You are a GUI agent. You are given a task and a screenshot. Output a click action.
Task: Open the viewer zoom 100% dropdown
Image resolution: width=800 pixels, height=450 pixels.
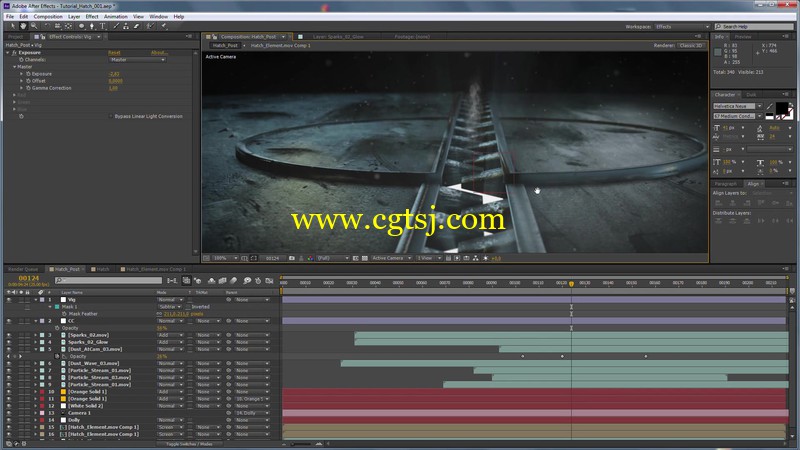pyautogui.click(x=226, y=258)
